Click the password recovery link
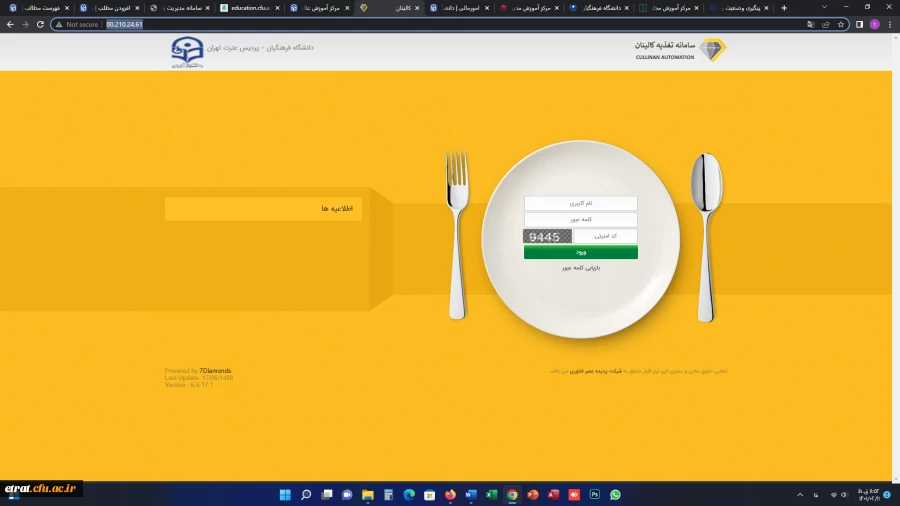900x506 pixels. pyautogui.click(x=580, y=268)
